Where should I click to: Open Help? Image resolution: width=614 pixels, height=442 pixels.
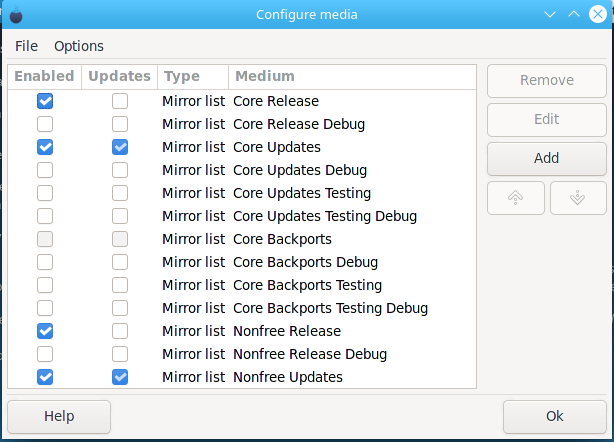click(59, 417)
